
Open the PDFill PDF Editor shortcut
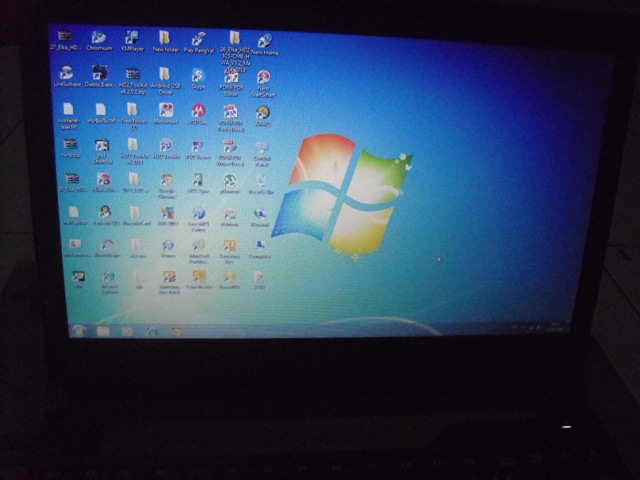(231, 83)
